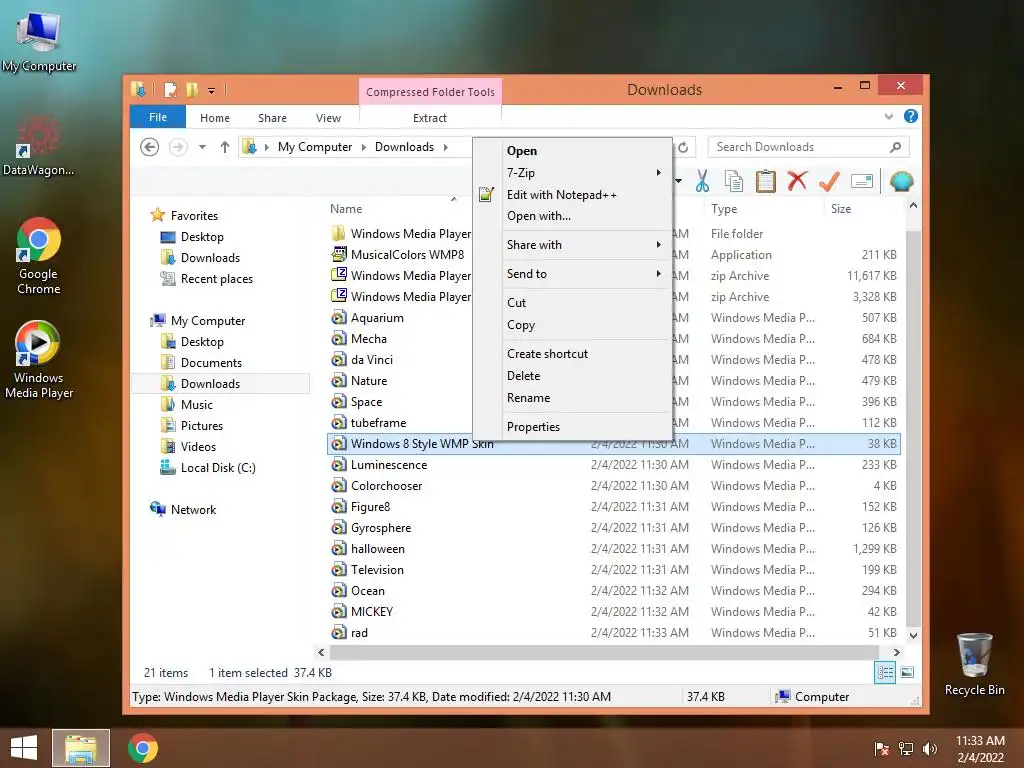Switch to large icons view in status bar
The height and width of the screenshot is (768, 1024).
click(x=907, y=672)
